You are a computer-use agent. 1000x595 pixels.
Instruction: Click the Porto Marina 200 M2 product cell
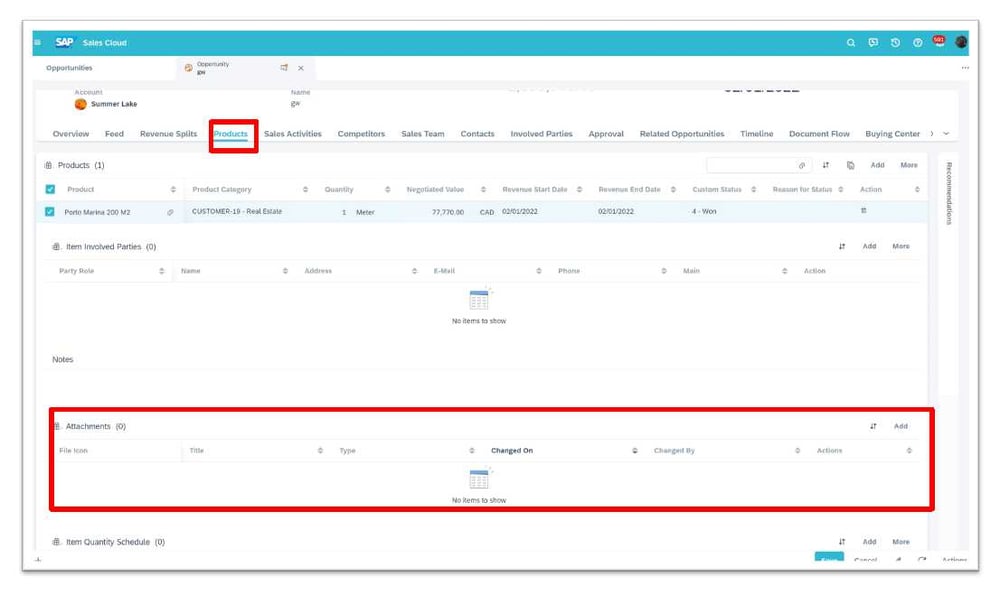click(97, 212)
